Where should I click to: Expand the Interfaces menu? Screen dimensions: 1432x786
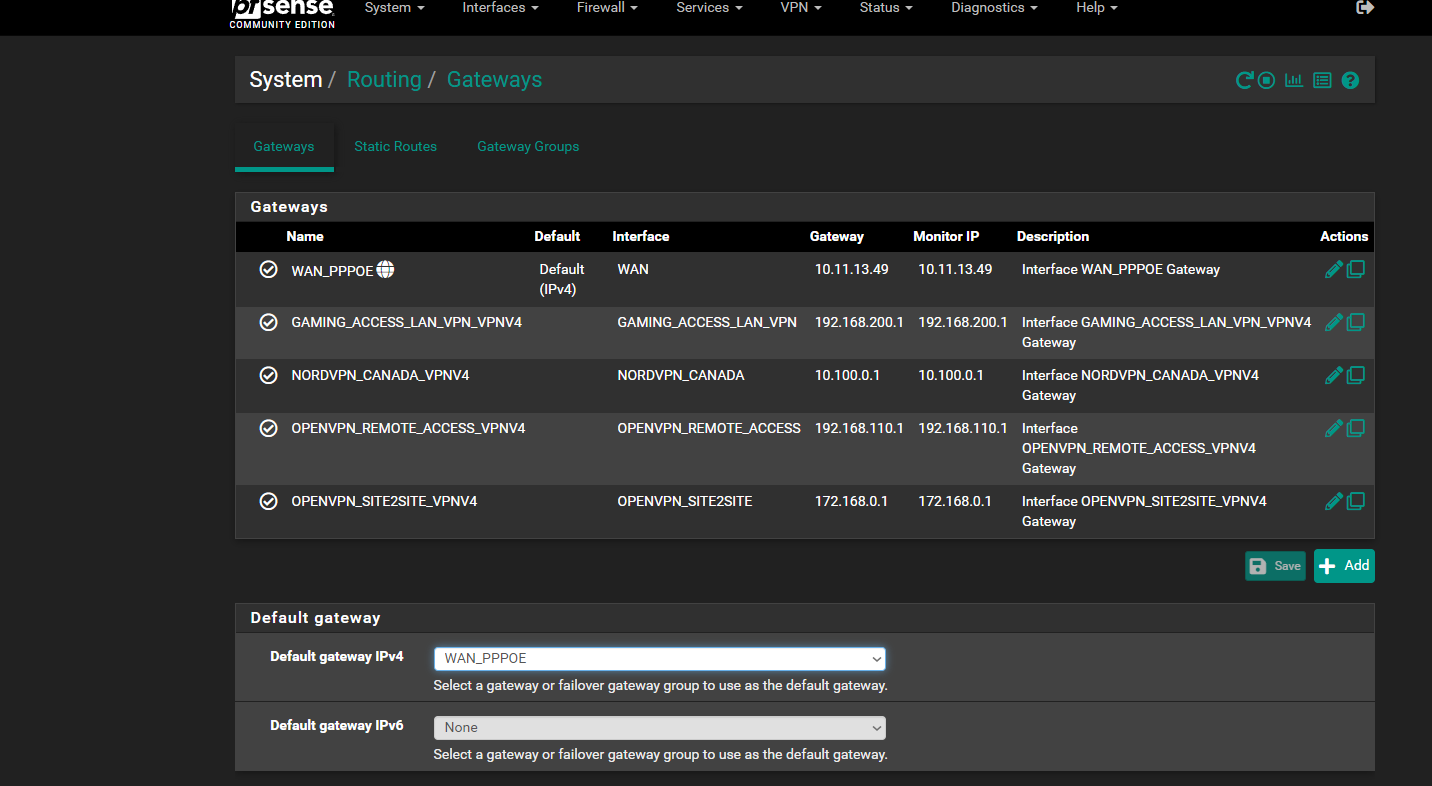(500, 8)
